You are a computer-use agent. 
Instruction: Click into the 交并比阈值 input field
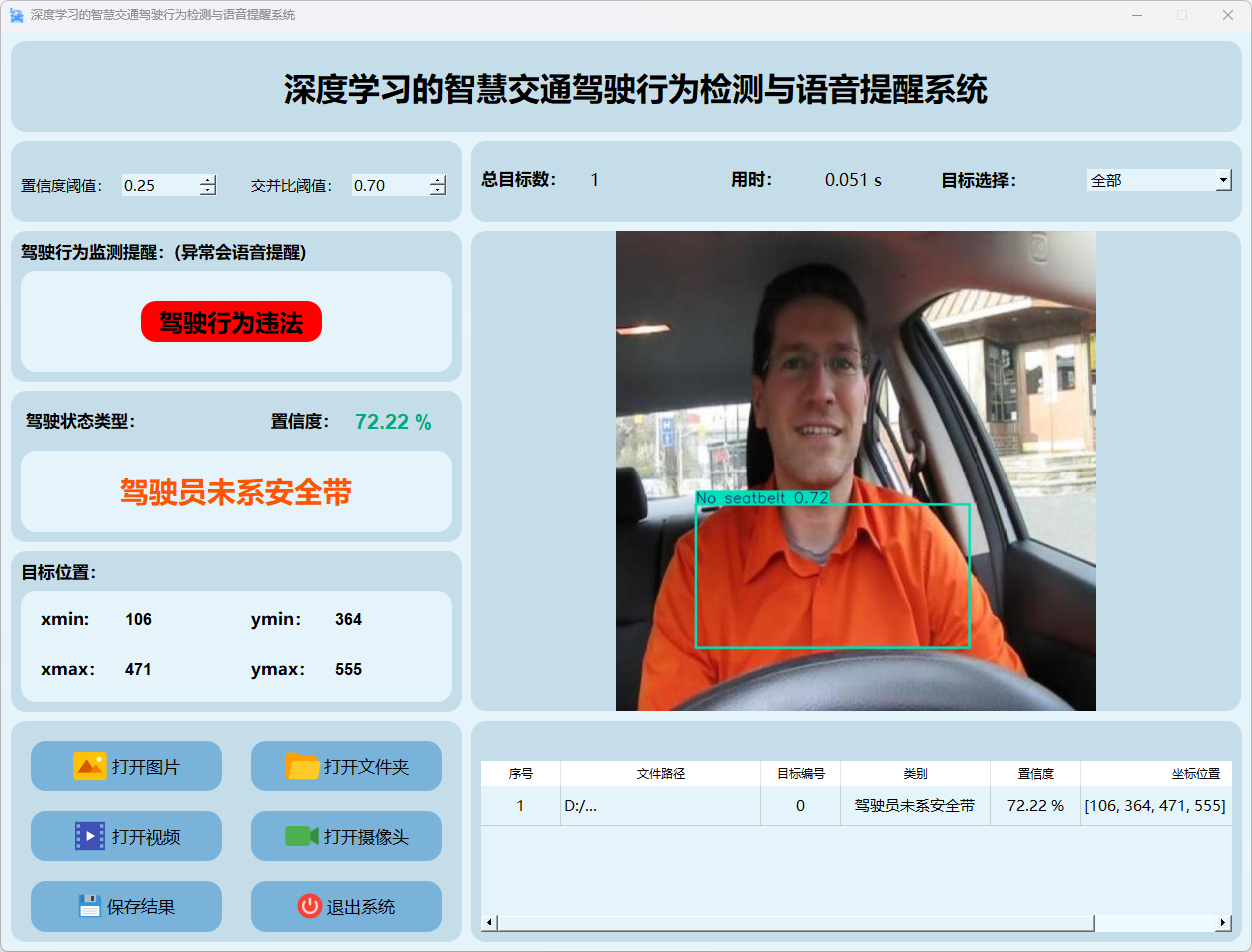pos(388,185)
